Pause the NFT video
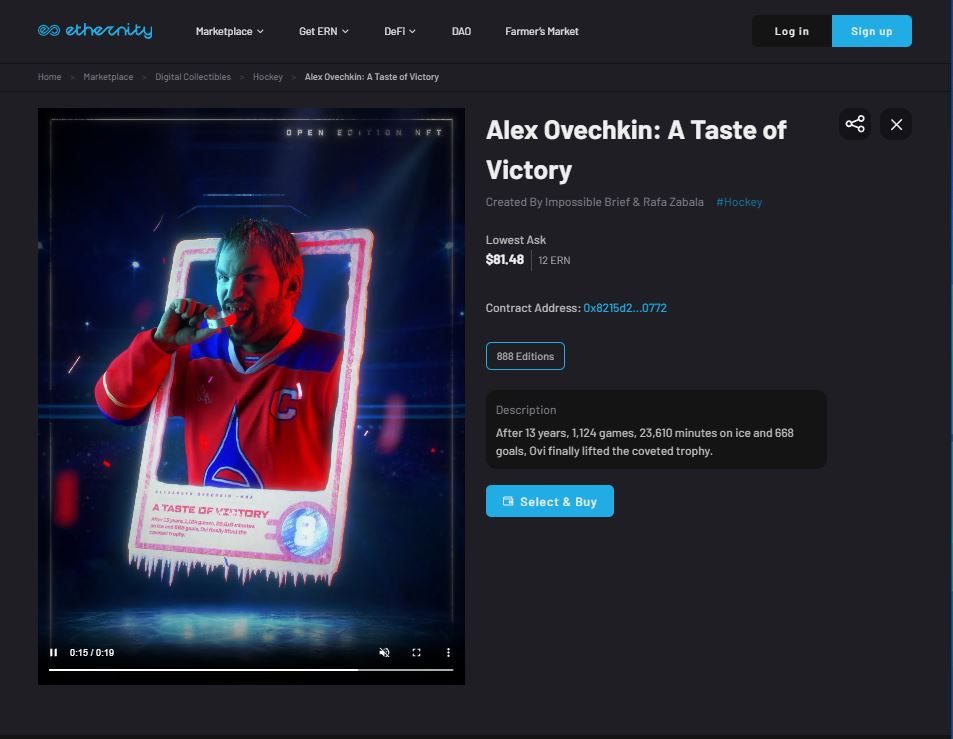 pos(53,652)
